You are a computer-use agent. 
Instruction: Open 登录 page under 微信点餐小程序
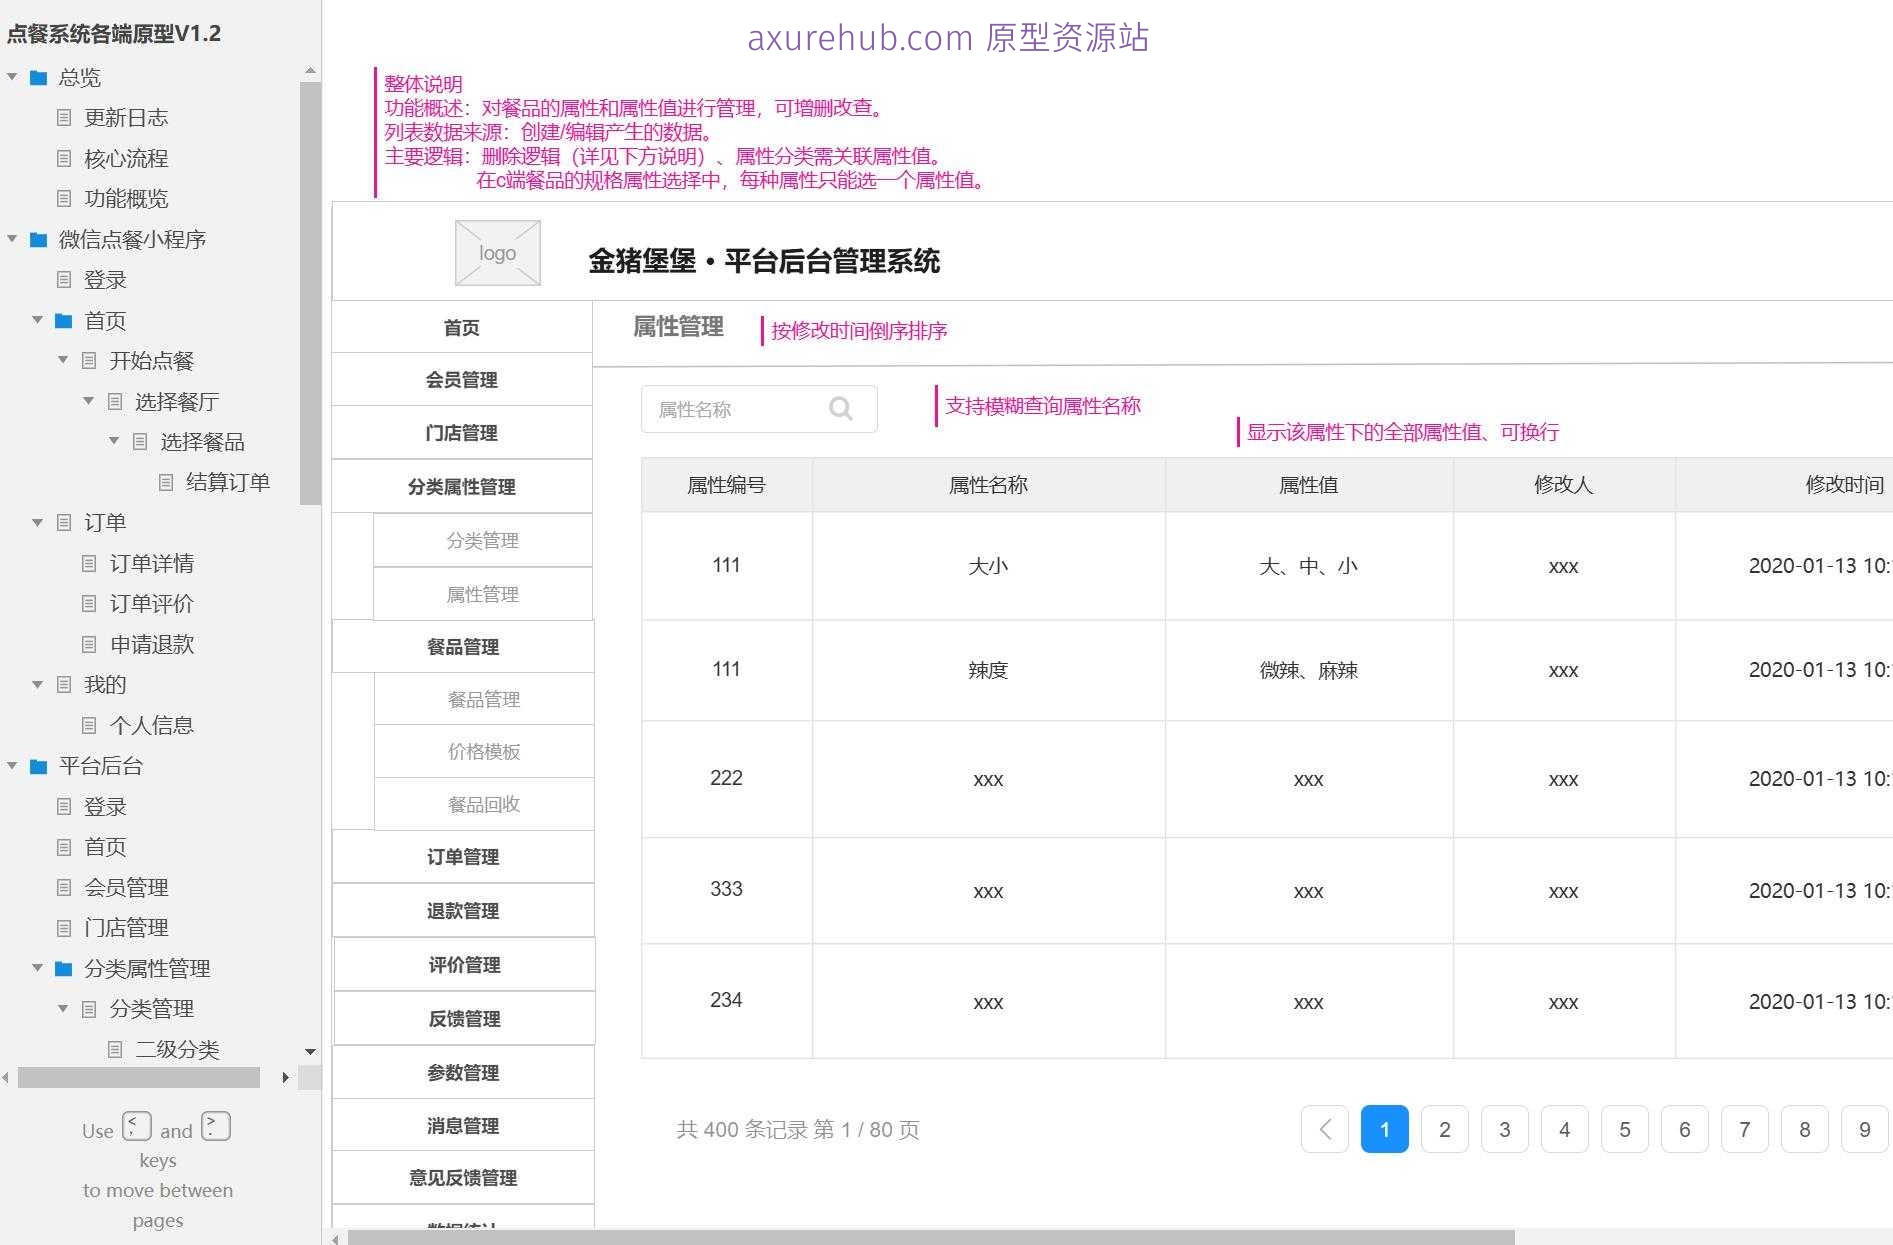point(105,280)
